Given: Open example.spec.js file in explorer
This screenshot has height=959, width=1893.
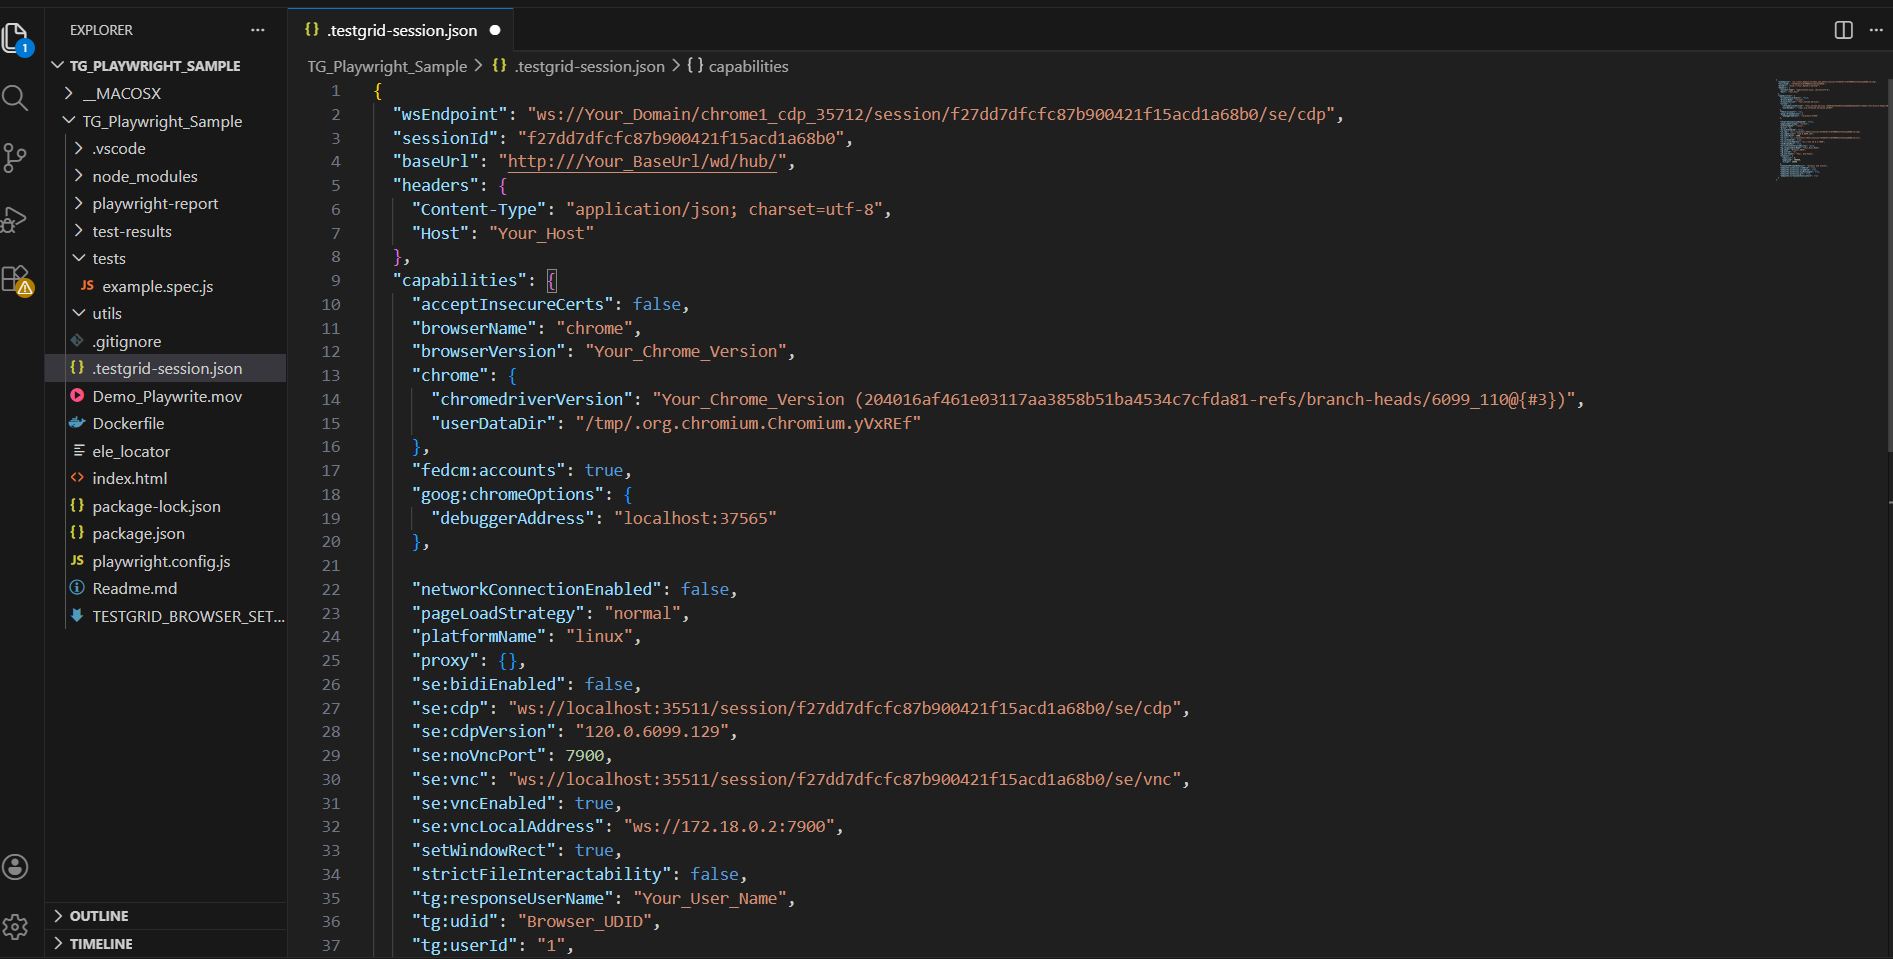Looking at the screenshot, I should tap(157, 286).
